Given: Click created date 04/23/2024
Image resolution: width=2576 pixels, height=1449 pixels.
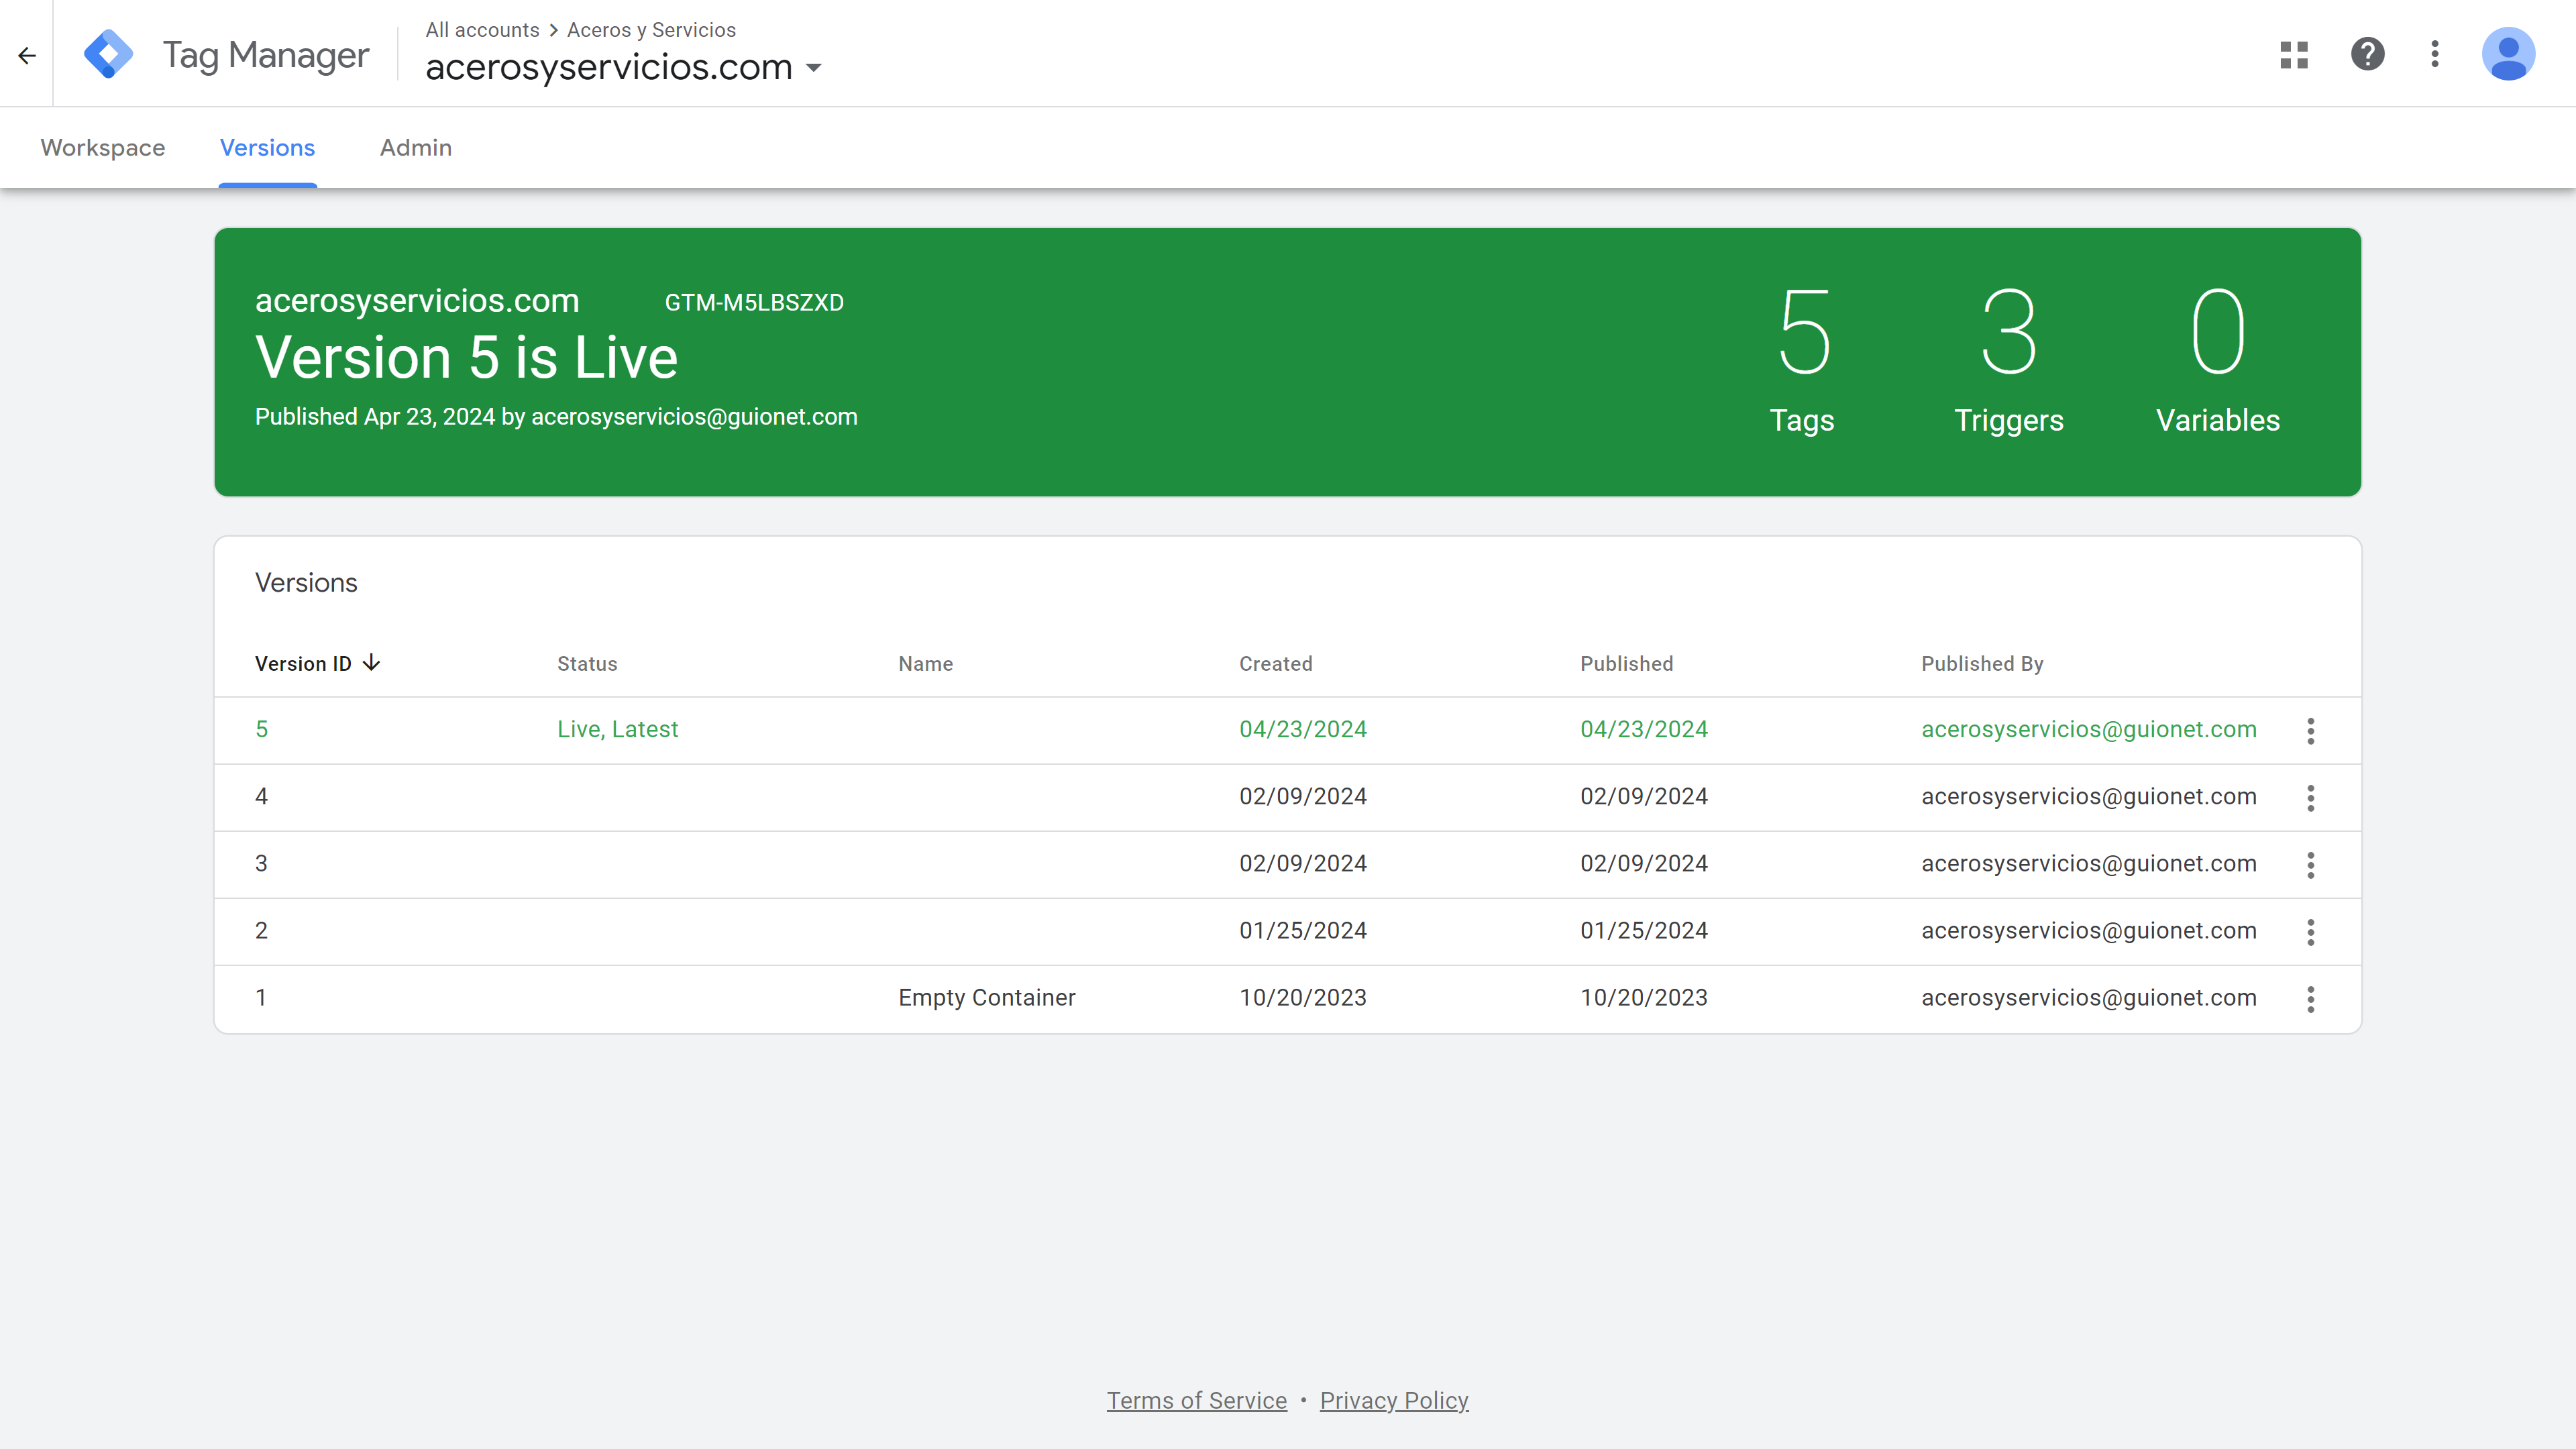Looking at the screenshot, I should pyautogui.click(x=1302, y=729).
